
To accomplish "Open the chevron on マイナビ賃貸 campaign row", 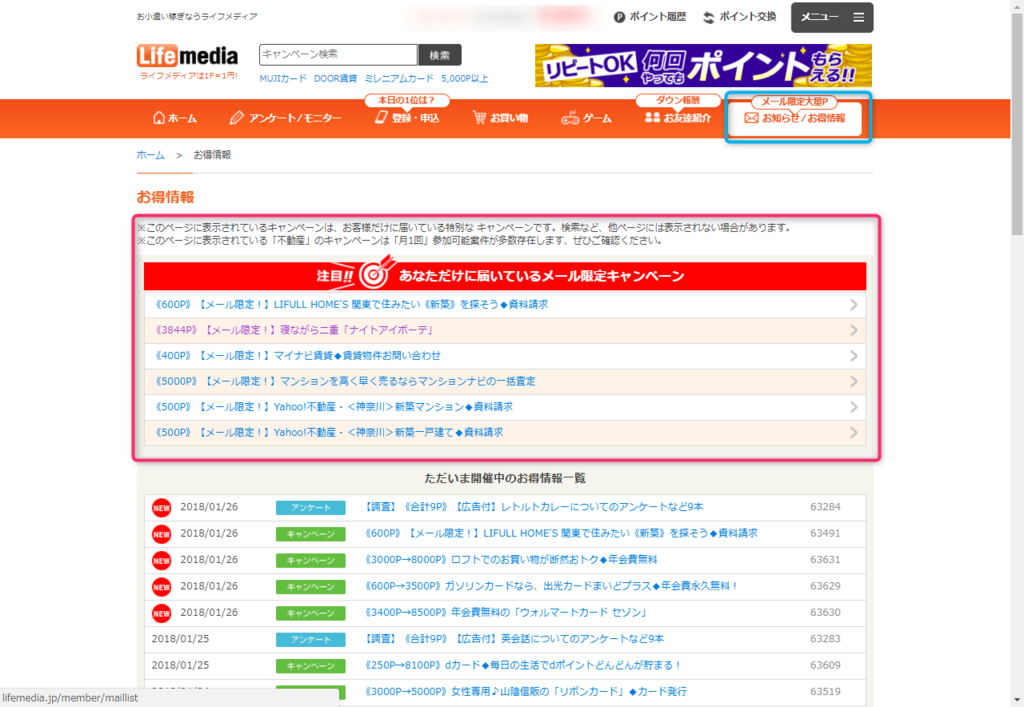I will (x=854, y=356).
